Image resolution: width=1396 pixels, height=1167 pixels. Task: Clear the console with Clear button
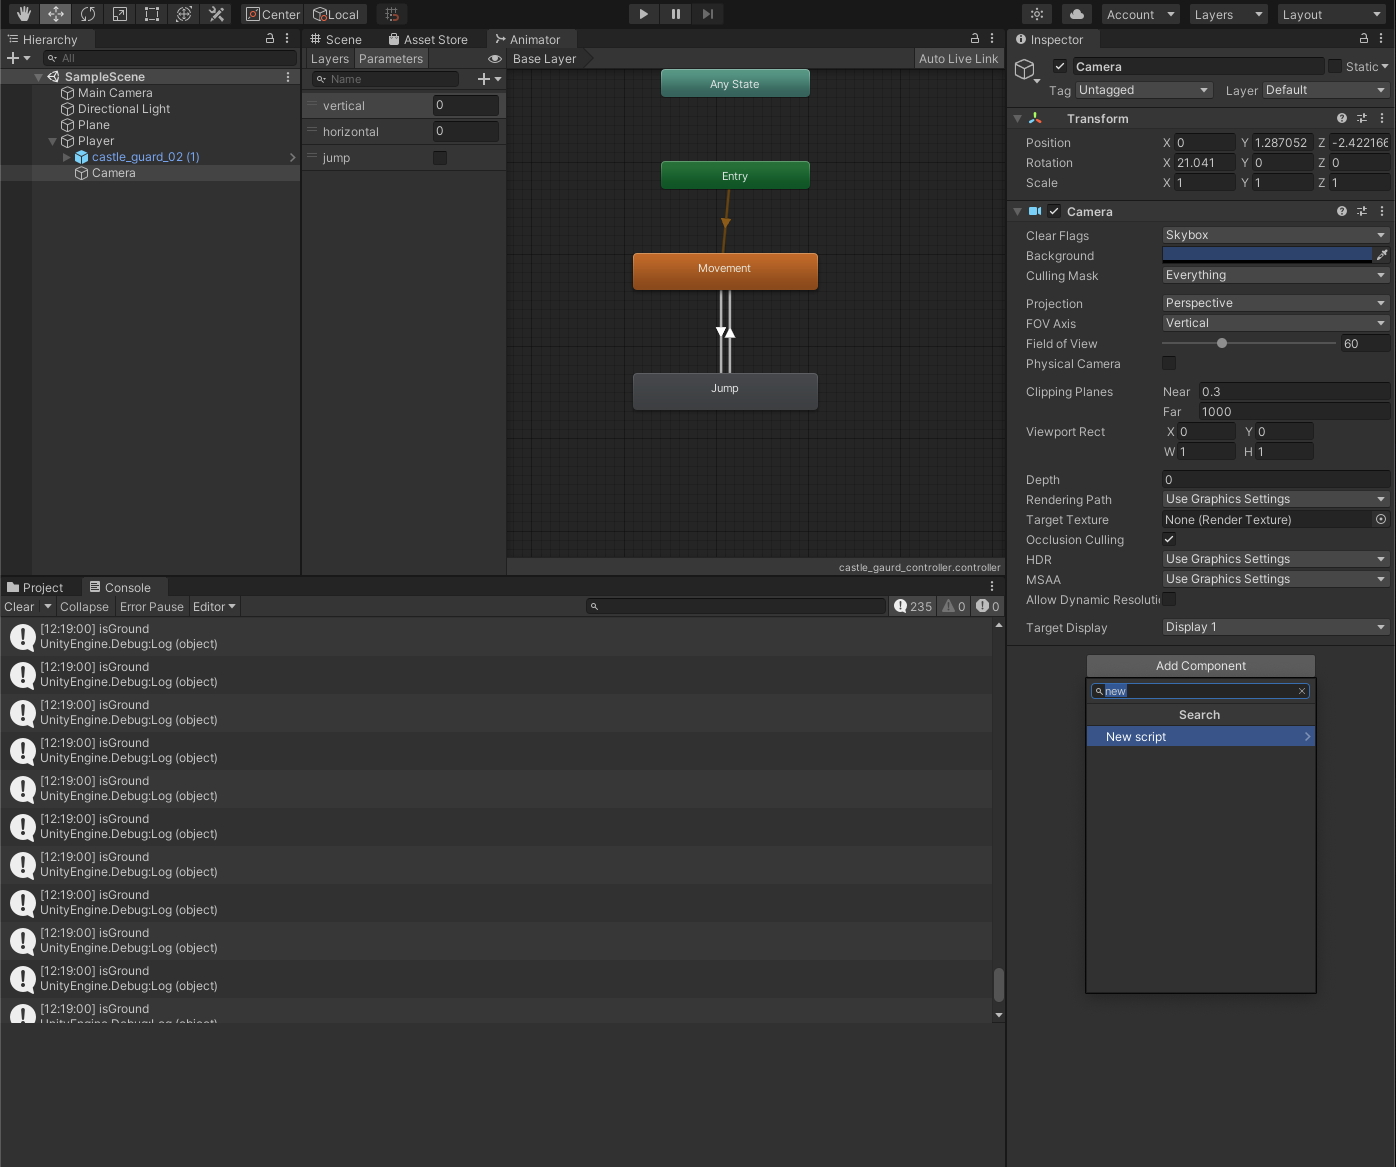19,607
